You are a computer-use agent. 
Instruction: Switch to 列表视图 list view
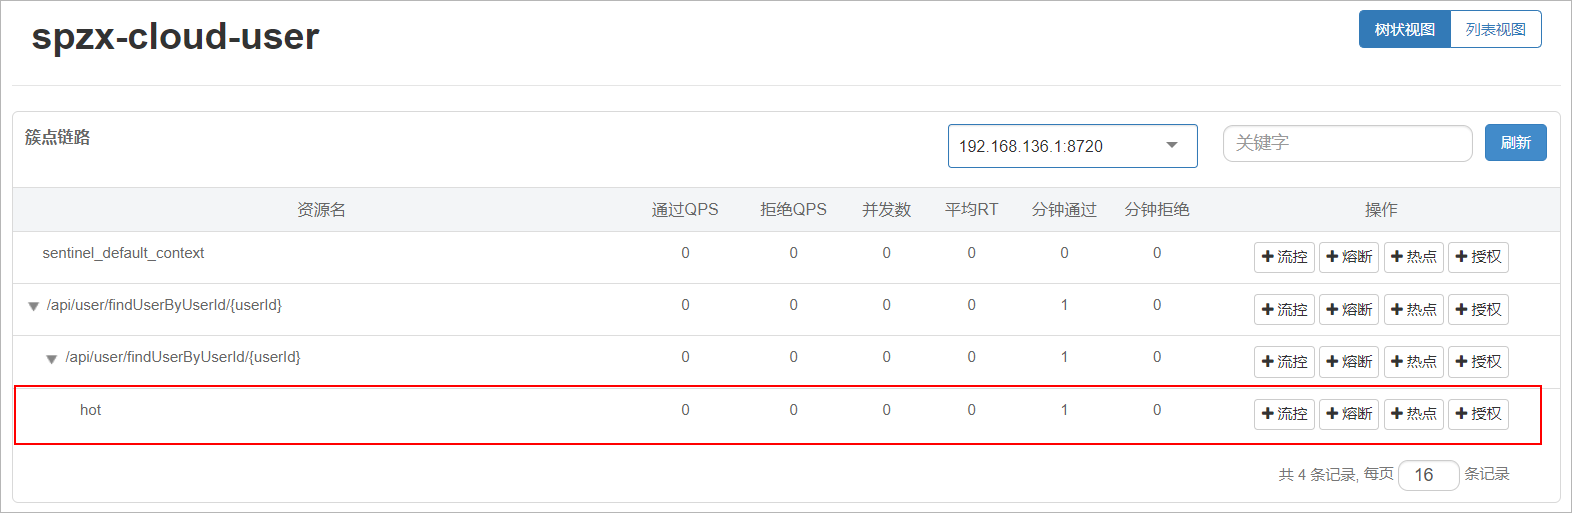(x=1495, y=29)
